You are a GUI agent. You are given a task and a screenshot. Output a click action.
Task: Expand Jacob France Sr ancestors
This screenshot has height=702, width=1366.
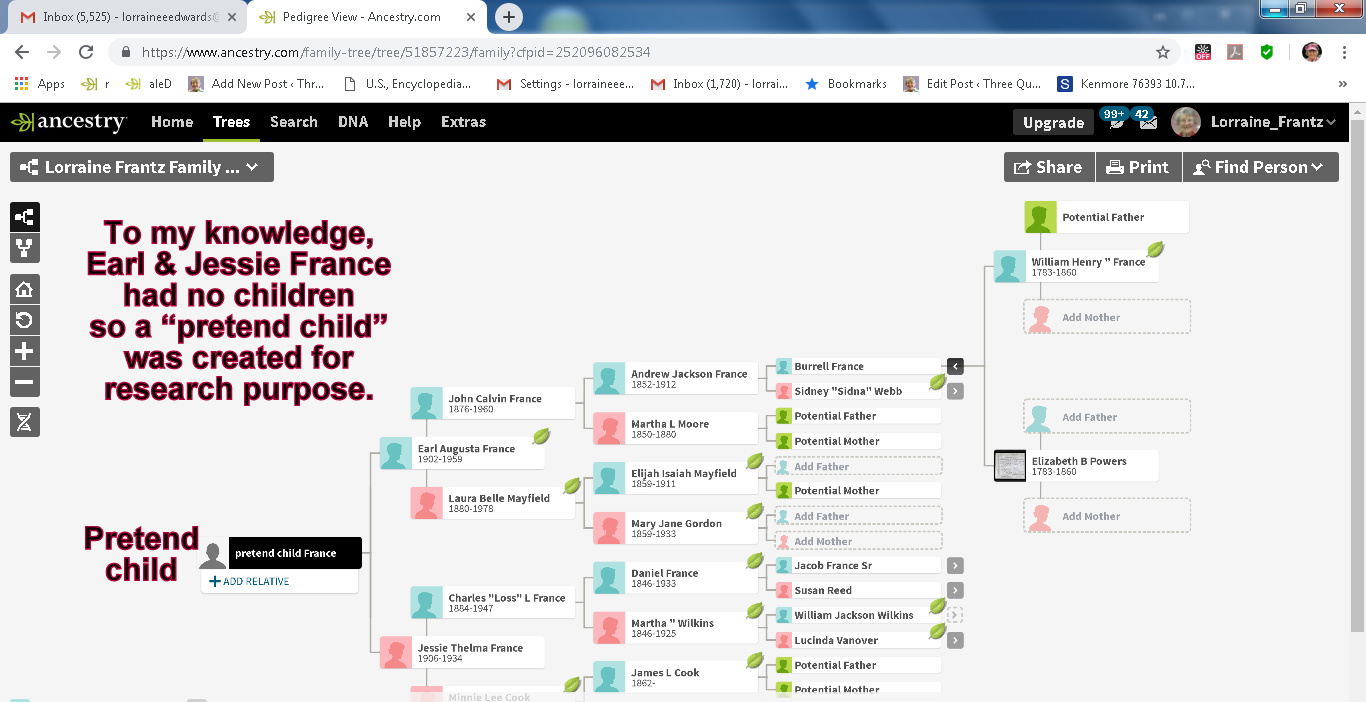(x=955, y=566)
